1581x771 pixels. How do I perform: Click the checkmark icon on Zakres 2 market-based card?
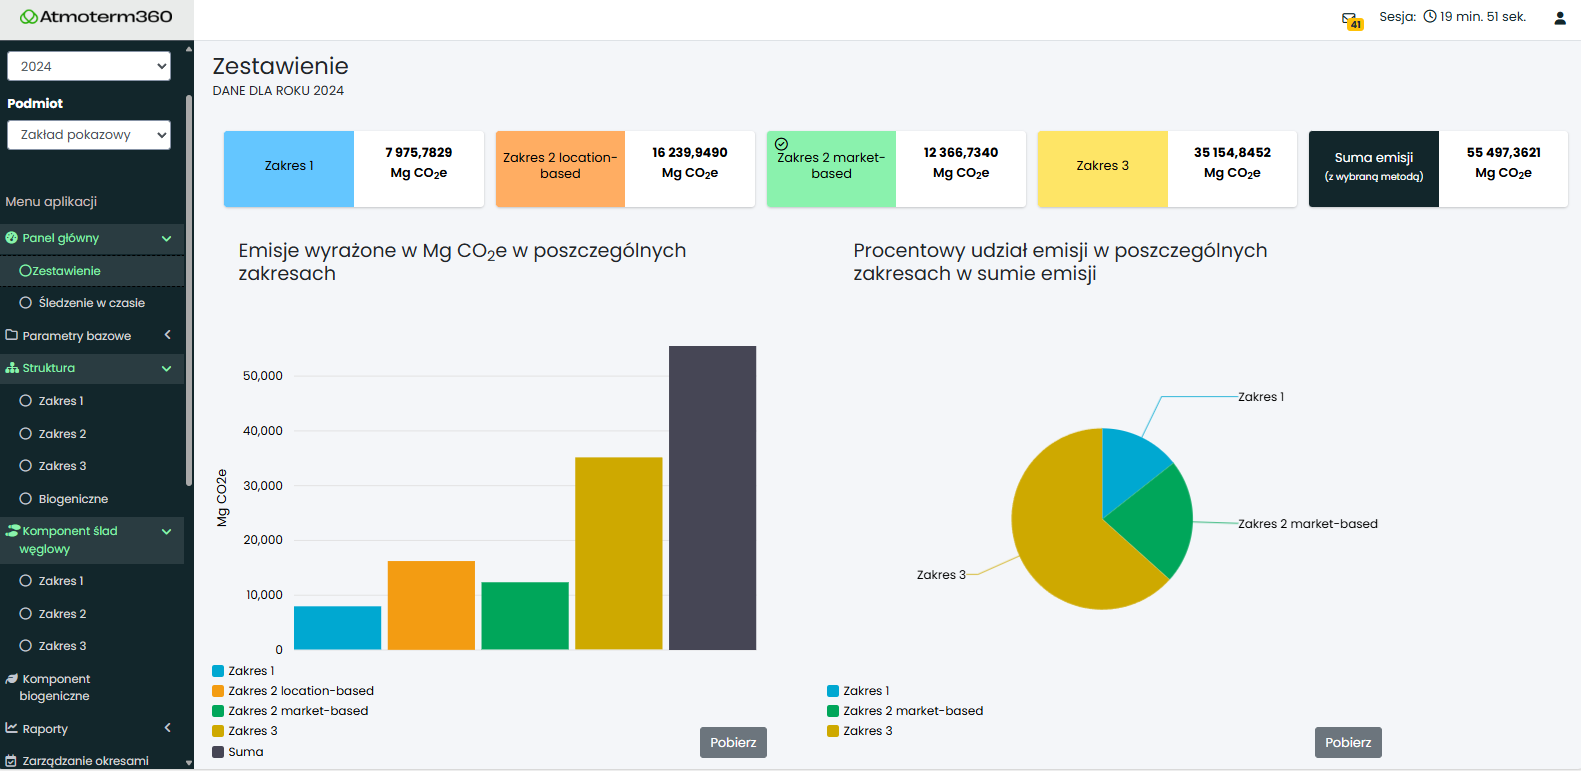point(781,144)
